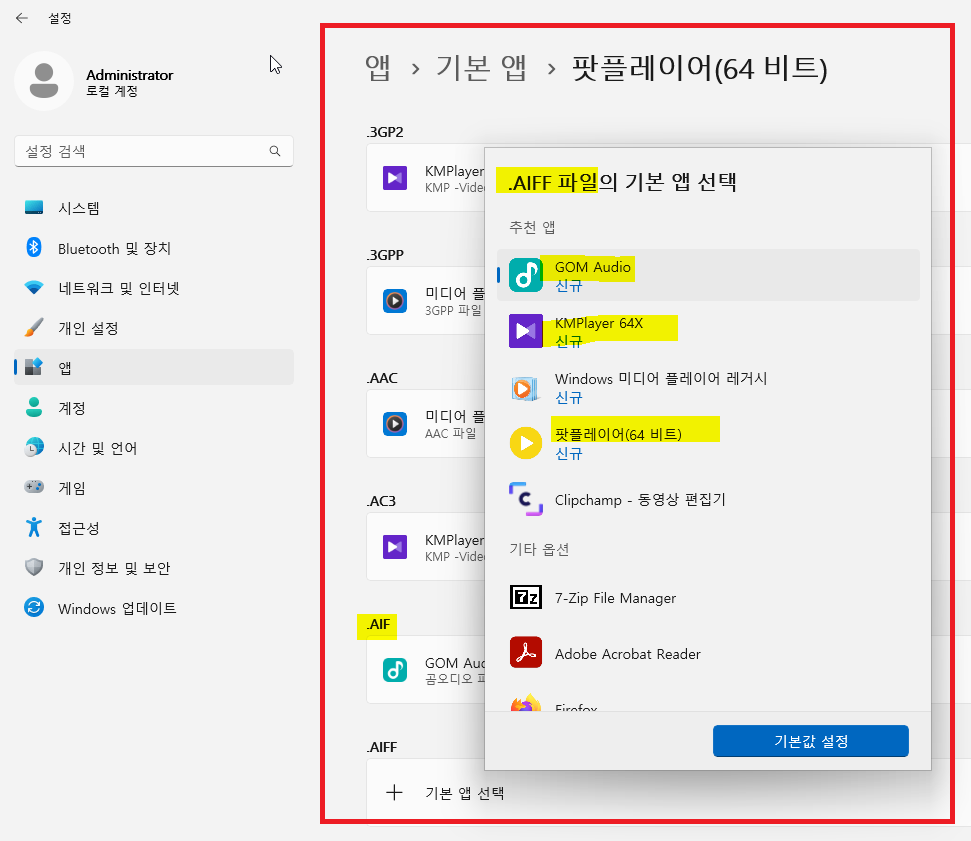Click the 접근성 person icon
The image size is (971, 841).
(x=34, y=527)
